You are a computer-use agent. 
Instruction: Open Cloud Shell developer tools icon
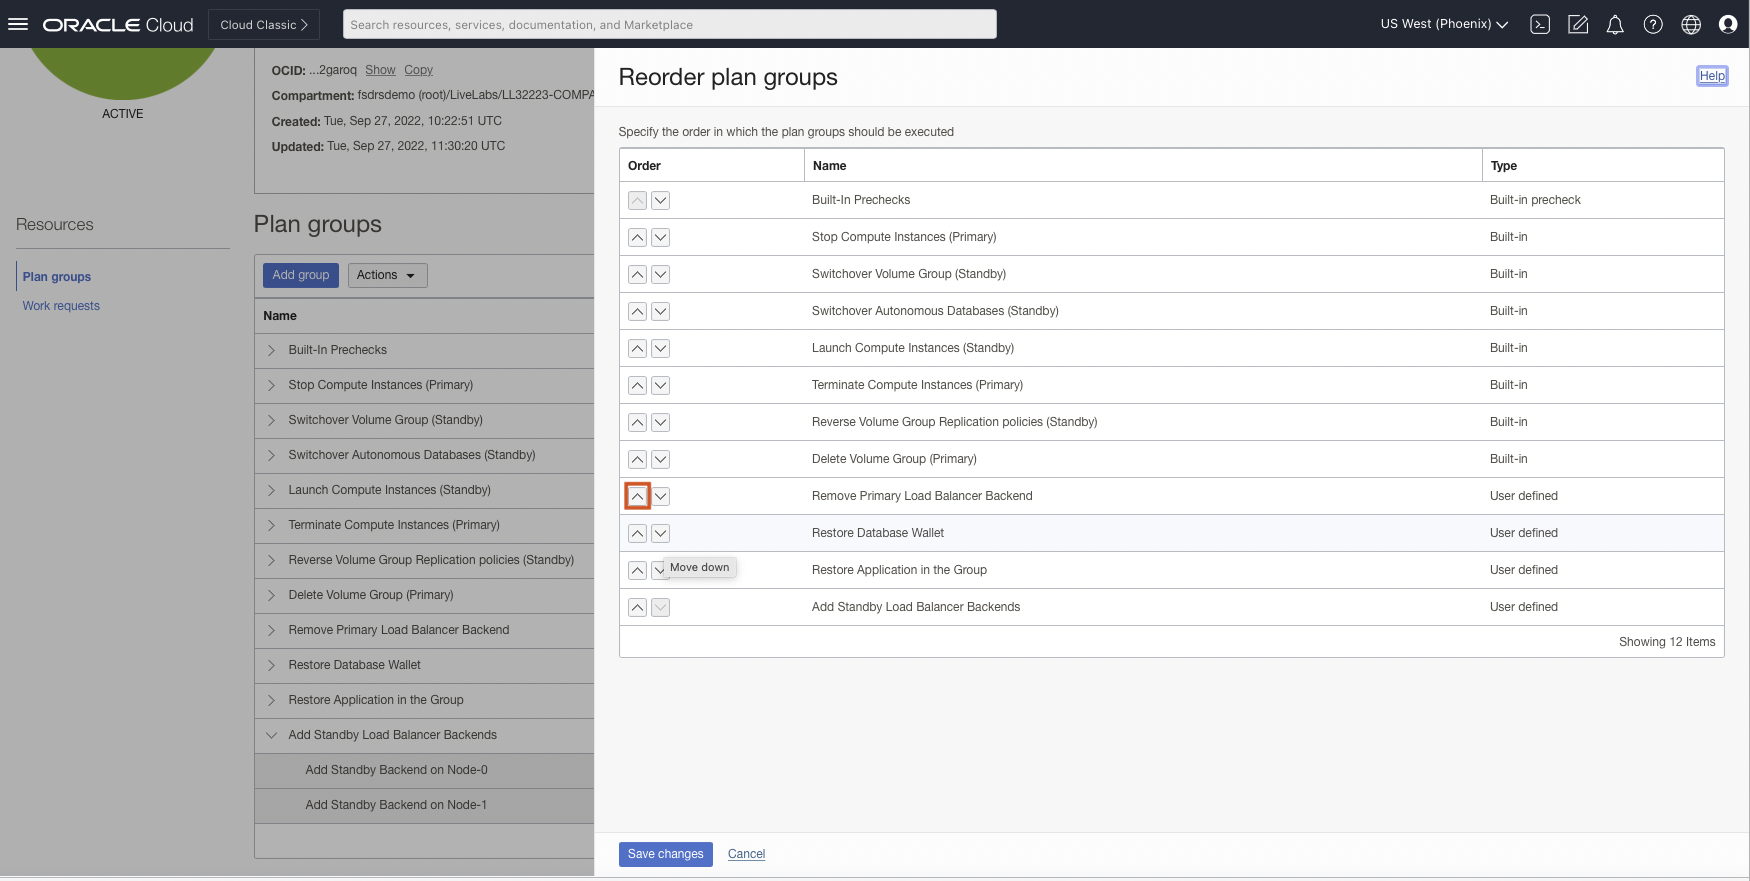(x=1540, y=25)
